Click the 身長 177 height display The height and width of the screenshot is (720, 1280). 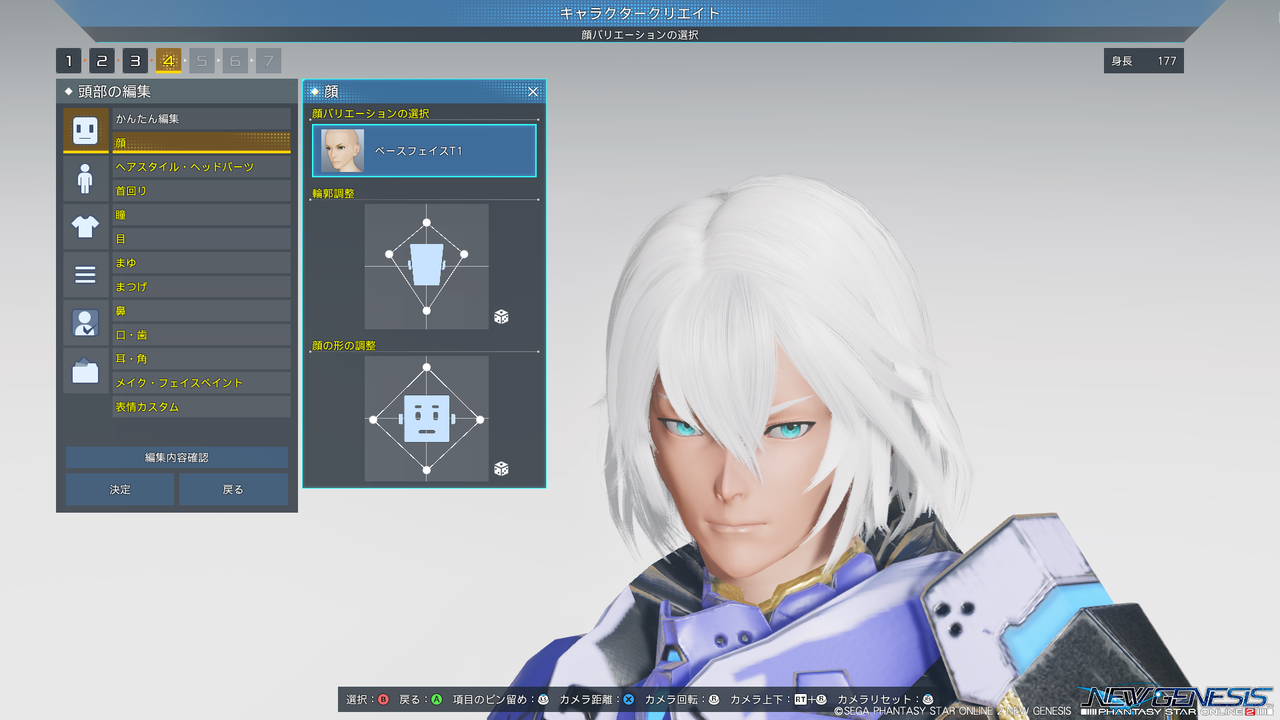1144,61
